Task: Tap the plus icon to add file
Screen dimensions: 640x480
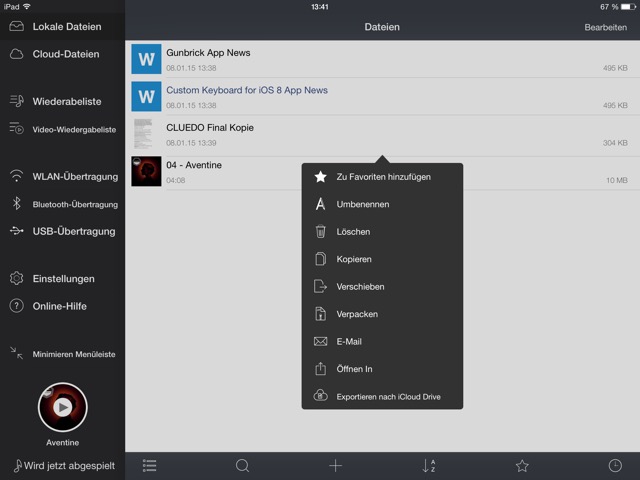Action: coord(336,466)
